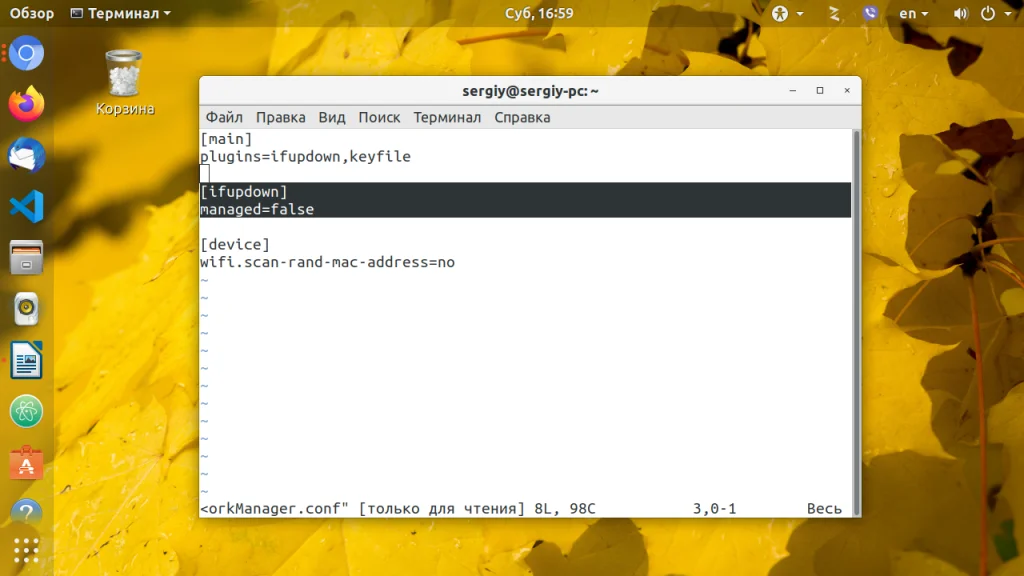Click the status line file name
The image size is (1024, 576).
pos(274,509)
